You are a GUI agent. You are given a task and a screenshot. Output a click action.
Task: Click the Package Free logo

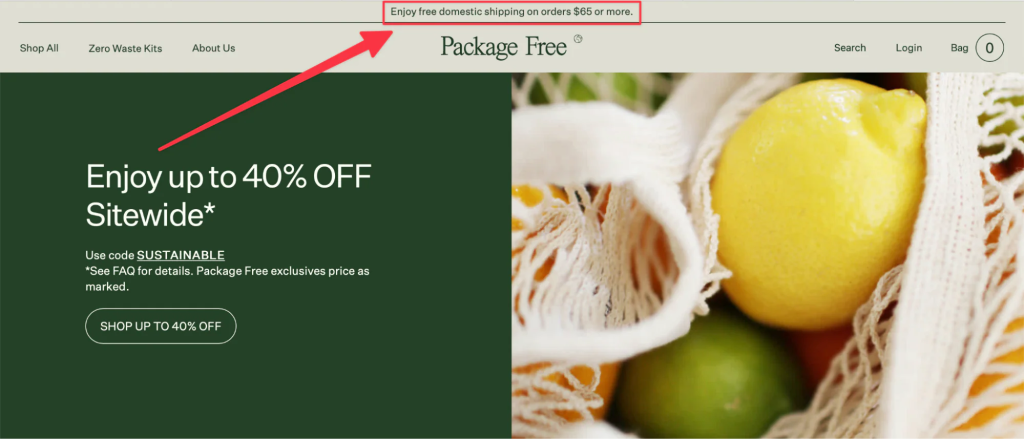503,47
